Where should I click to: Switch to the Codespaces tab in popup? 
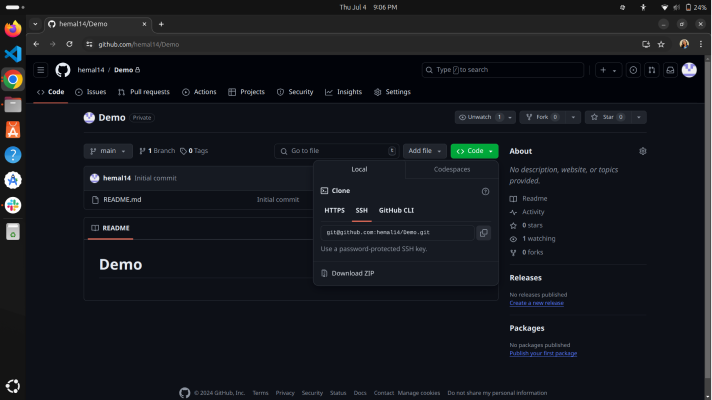452,169
